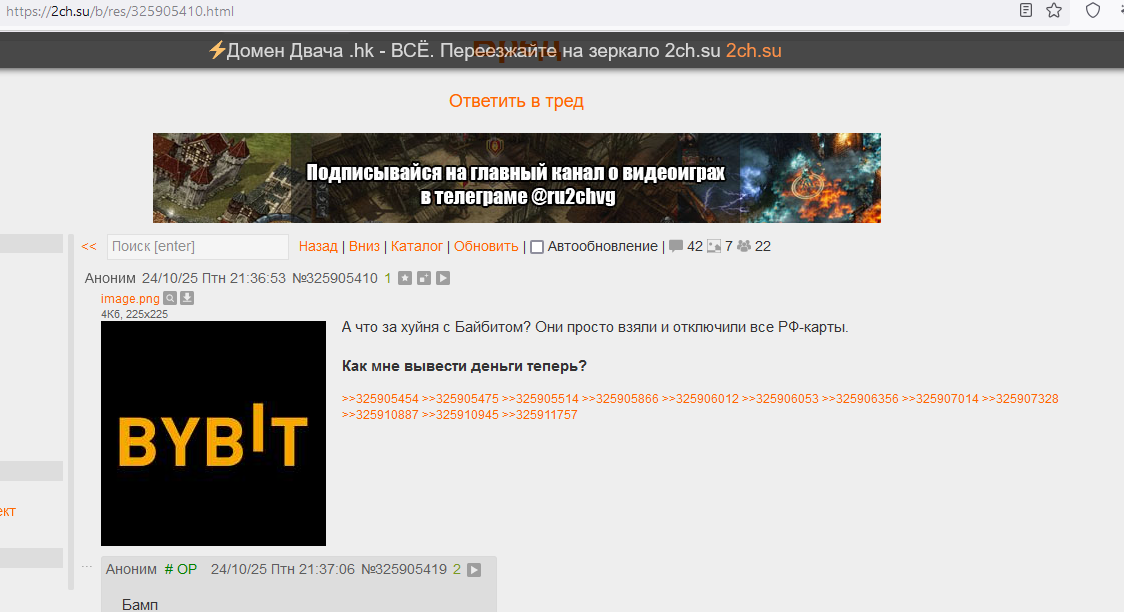Click the bold text Как мне вывести деньги теперь?

pyautogui.click(x=465, y=366)
